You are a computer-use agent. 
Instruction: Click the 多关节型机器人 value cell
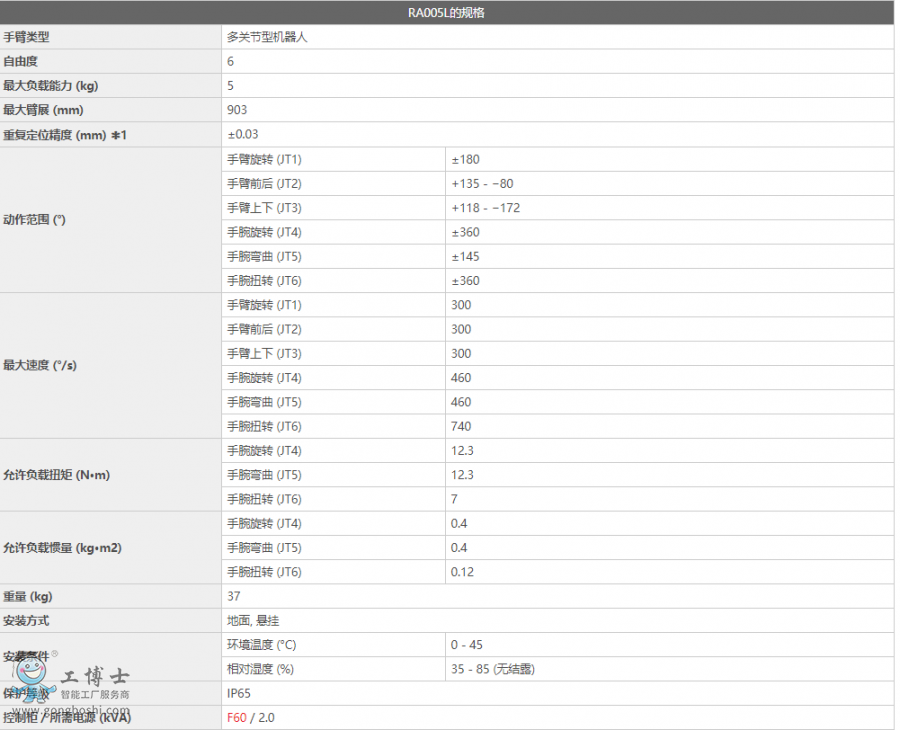click(x=266, y=37)
